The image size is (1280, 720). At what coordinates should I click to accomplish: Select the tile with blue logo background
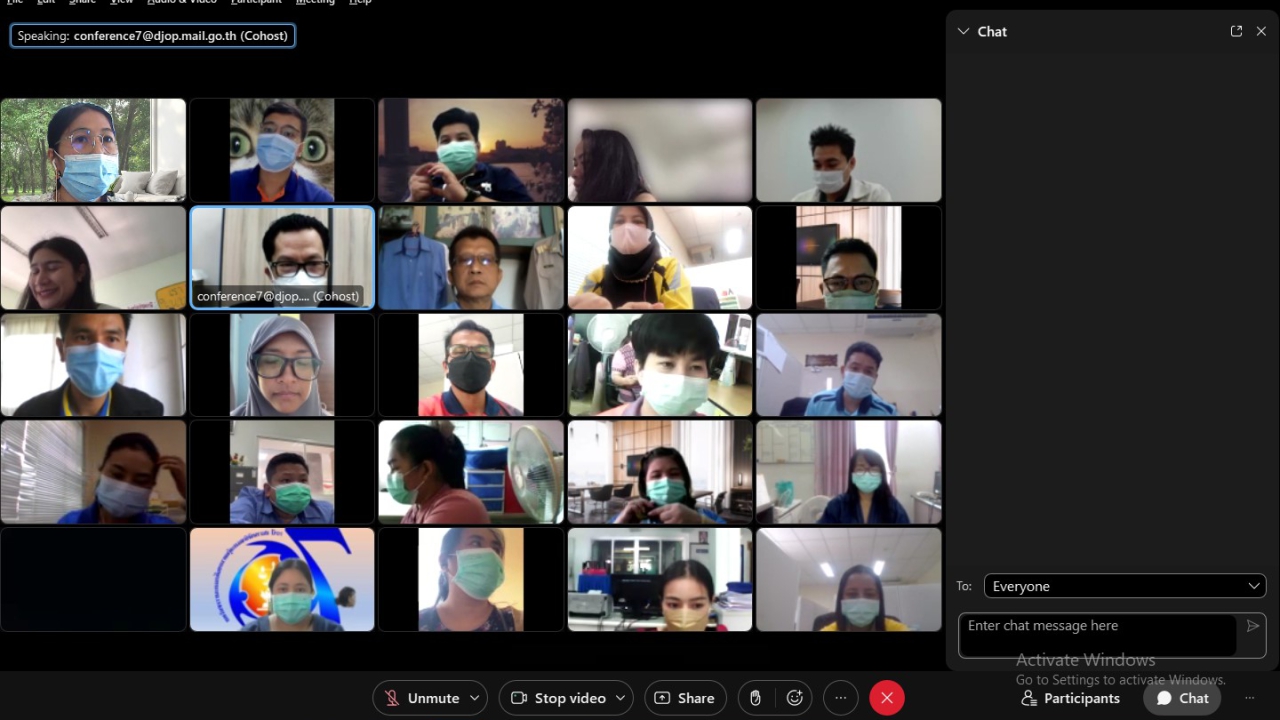click(x=282, y=579)
